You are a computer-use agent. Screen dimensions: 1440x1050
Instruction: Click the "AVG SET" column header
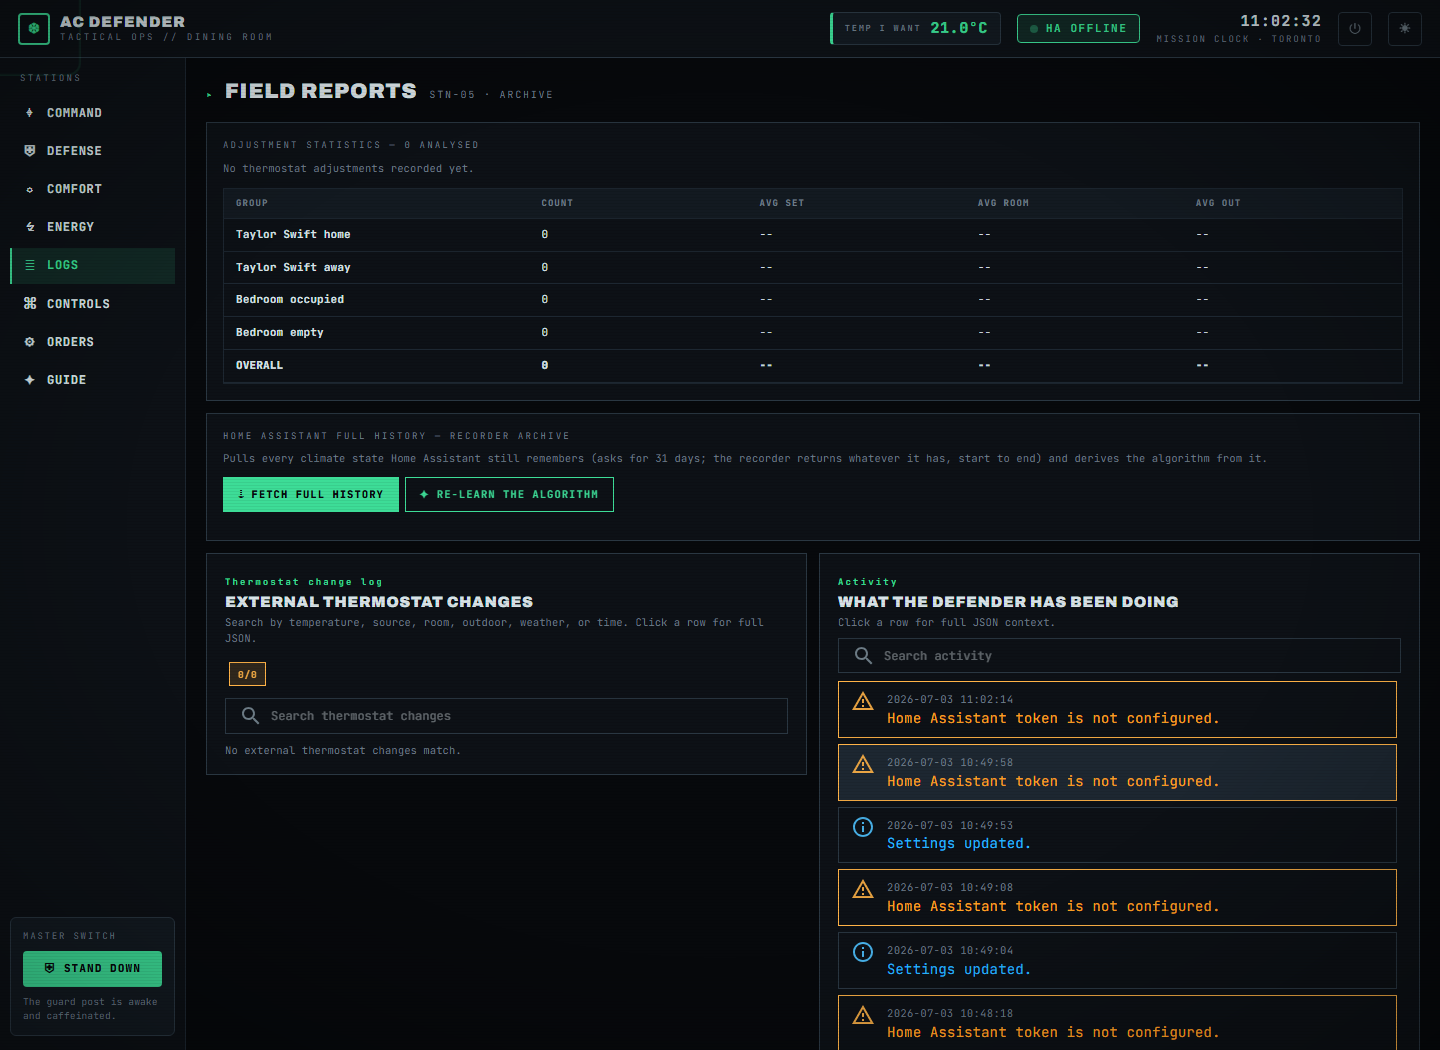pos(782,203)
